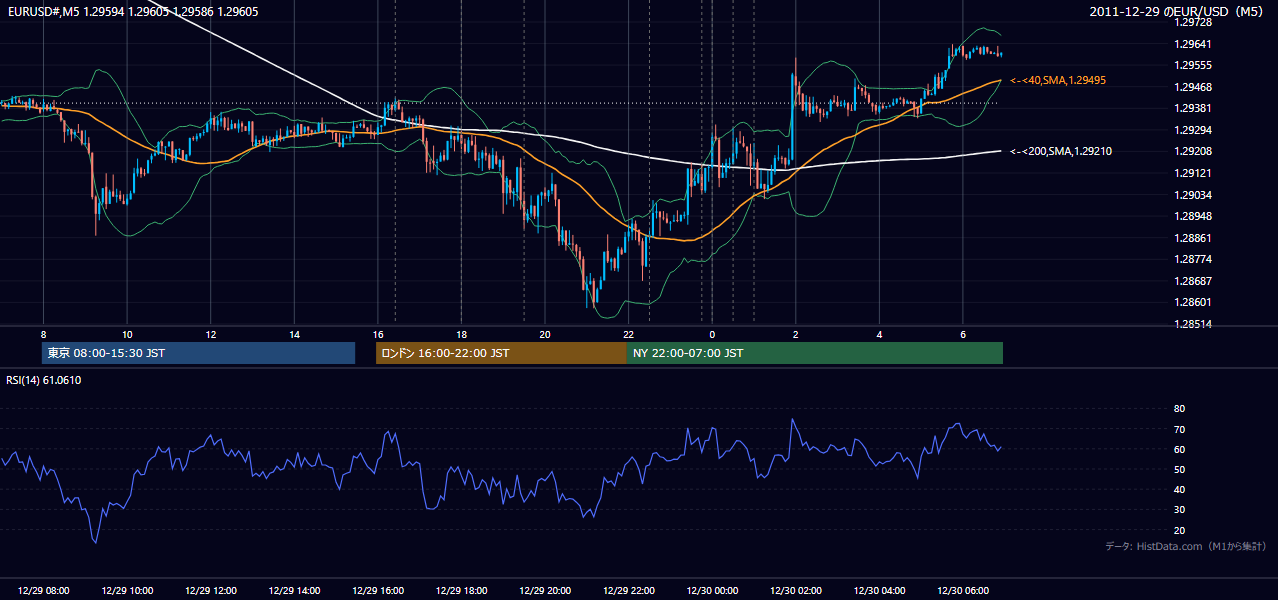The width and height of the screenshot is (1278, 600).
Task: Click price axis label 1.28687
Action: [1193, 281]
